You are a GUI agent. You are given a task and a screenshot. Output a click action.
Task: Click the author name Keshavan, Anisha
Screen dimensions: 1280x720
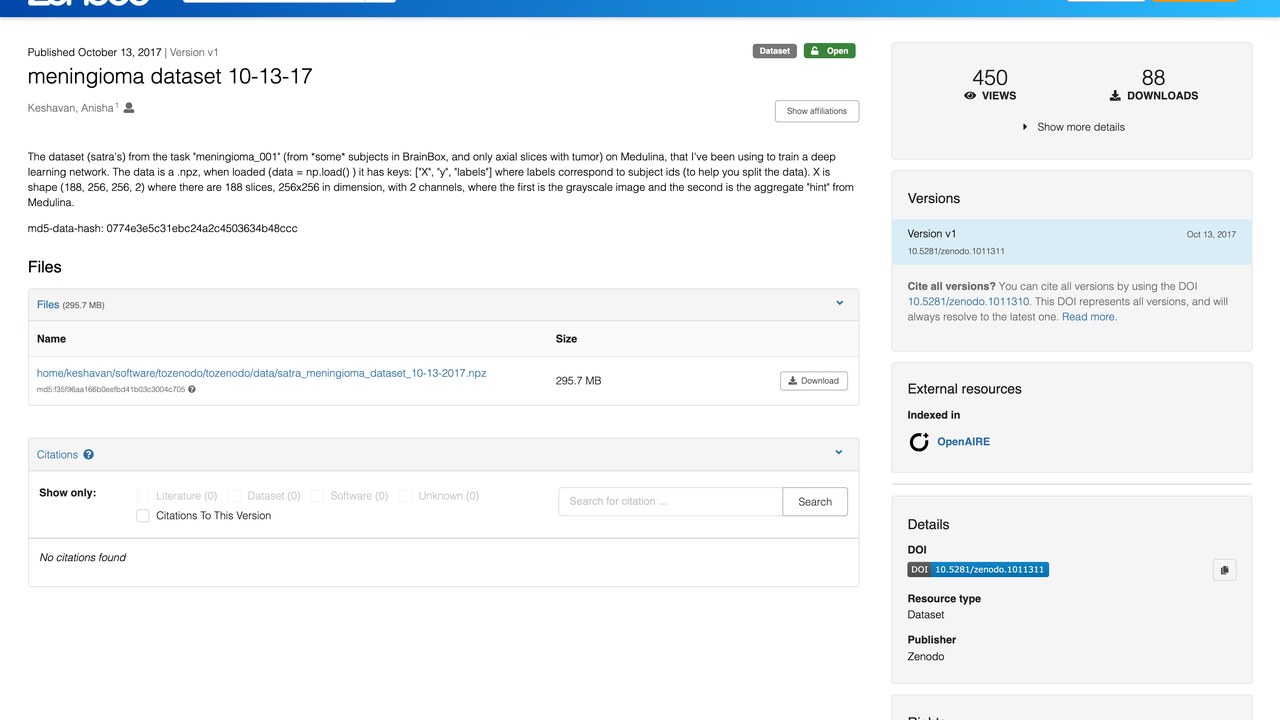coord(70,108)
